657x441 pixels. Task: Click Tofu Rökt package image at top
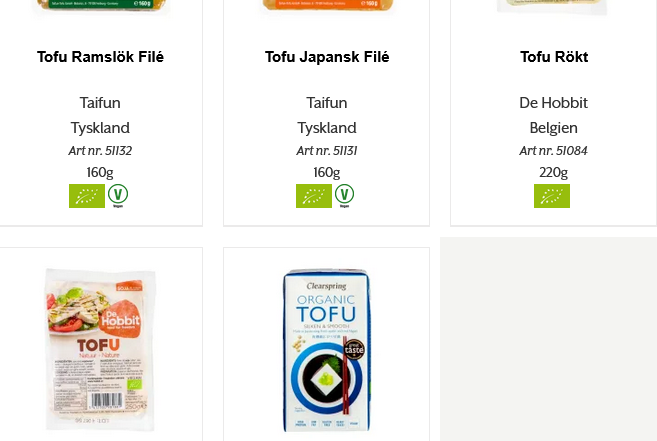(552, 6)
